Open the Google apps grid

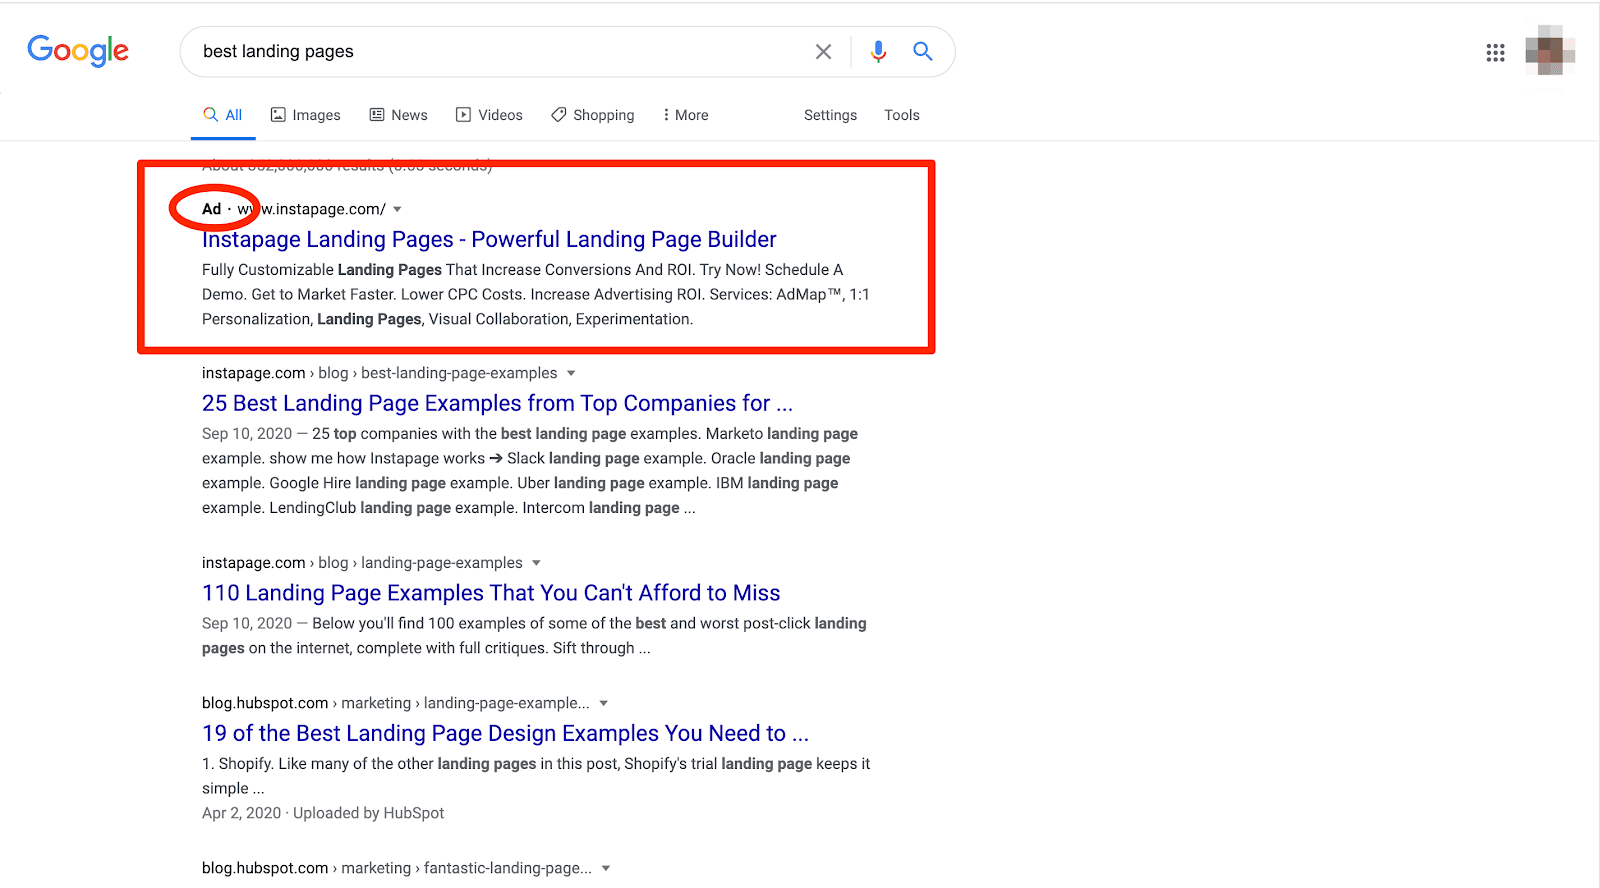coord(1495,52)
